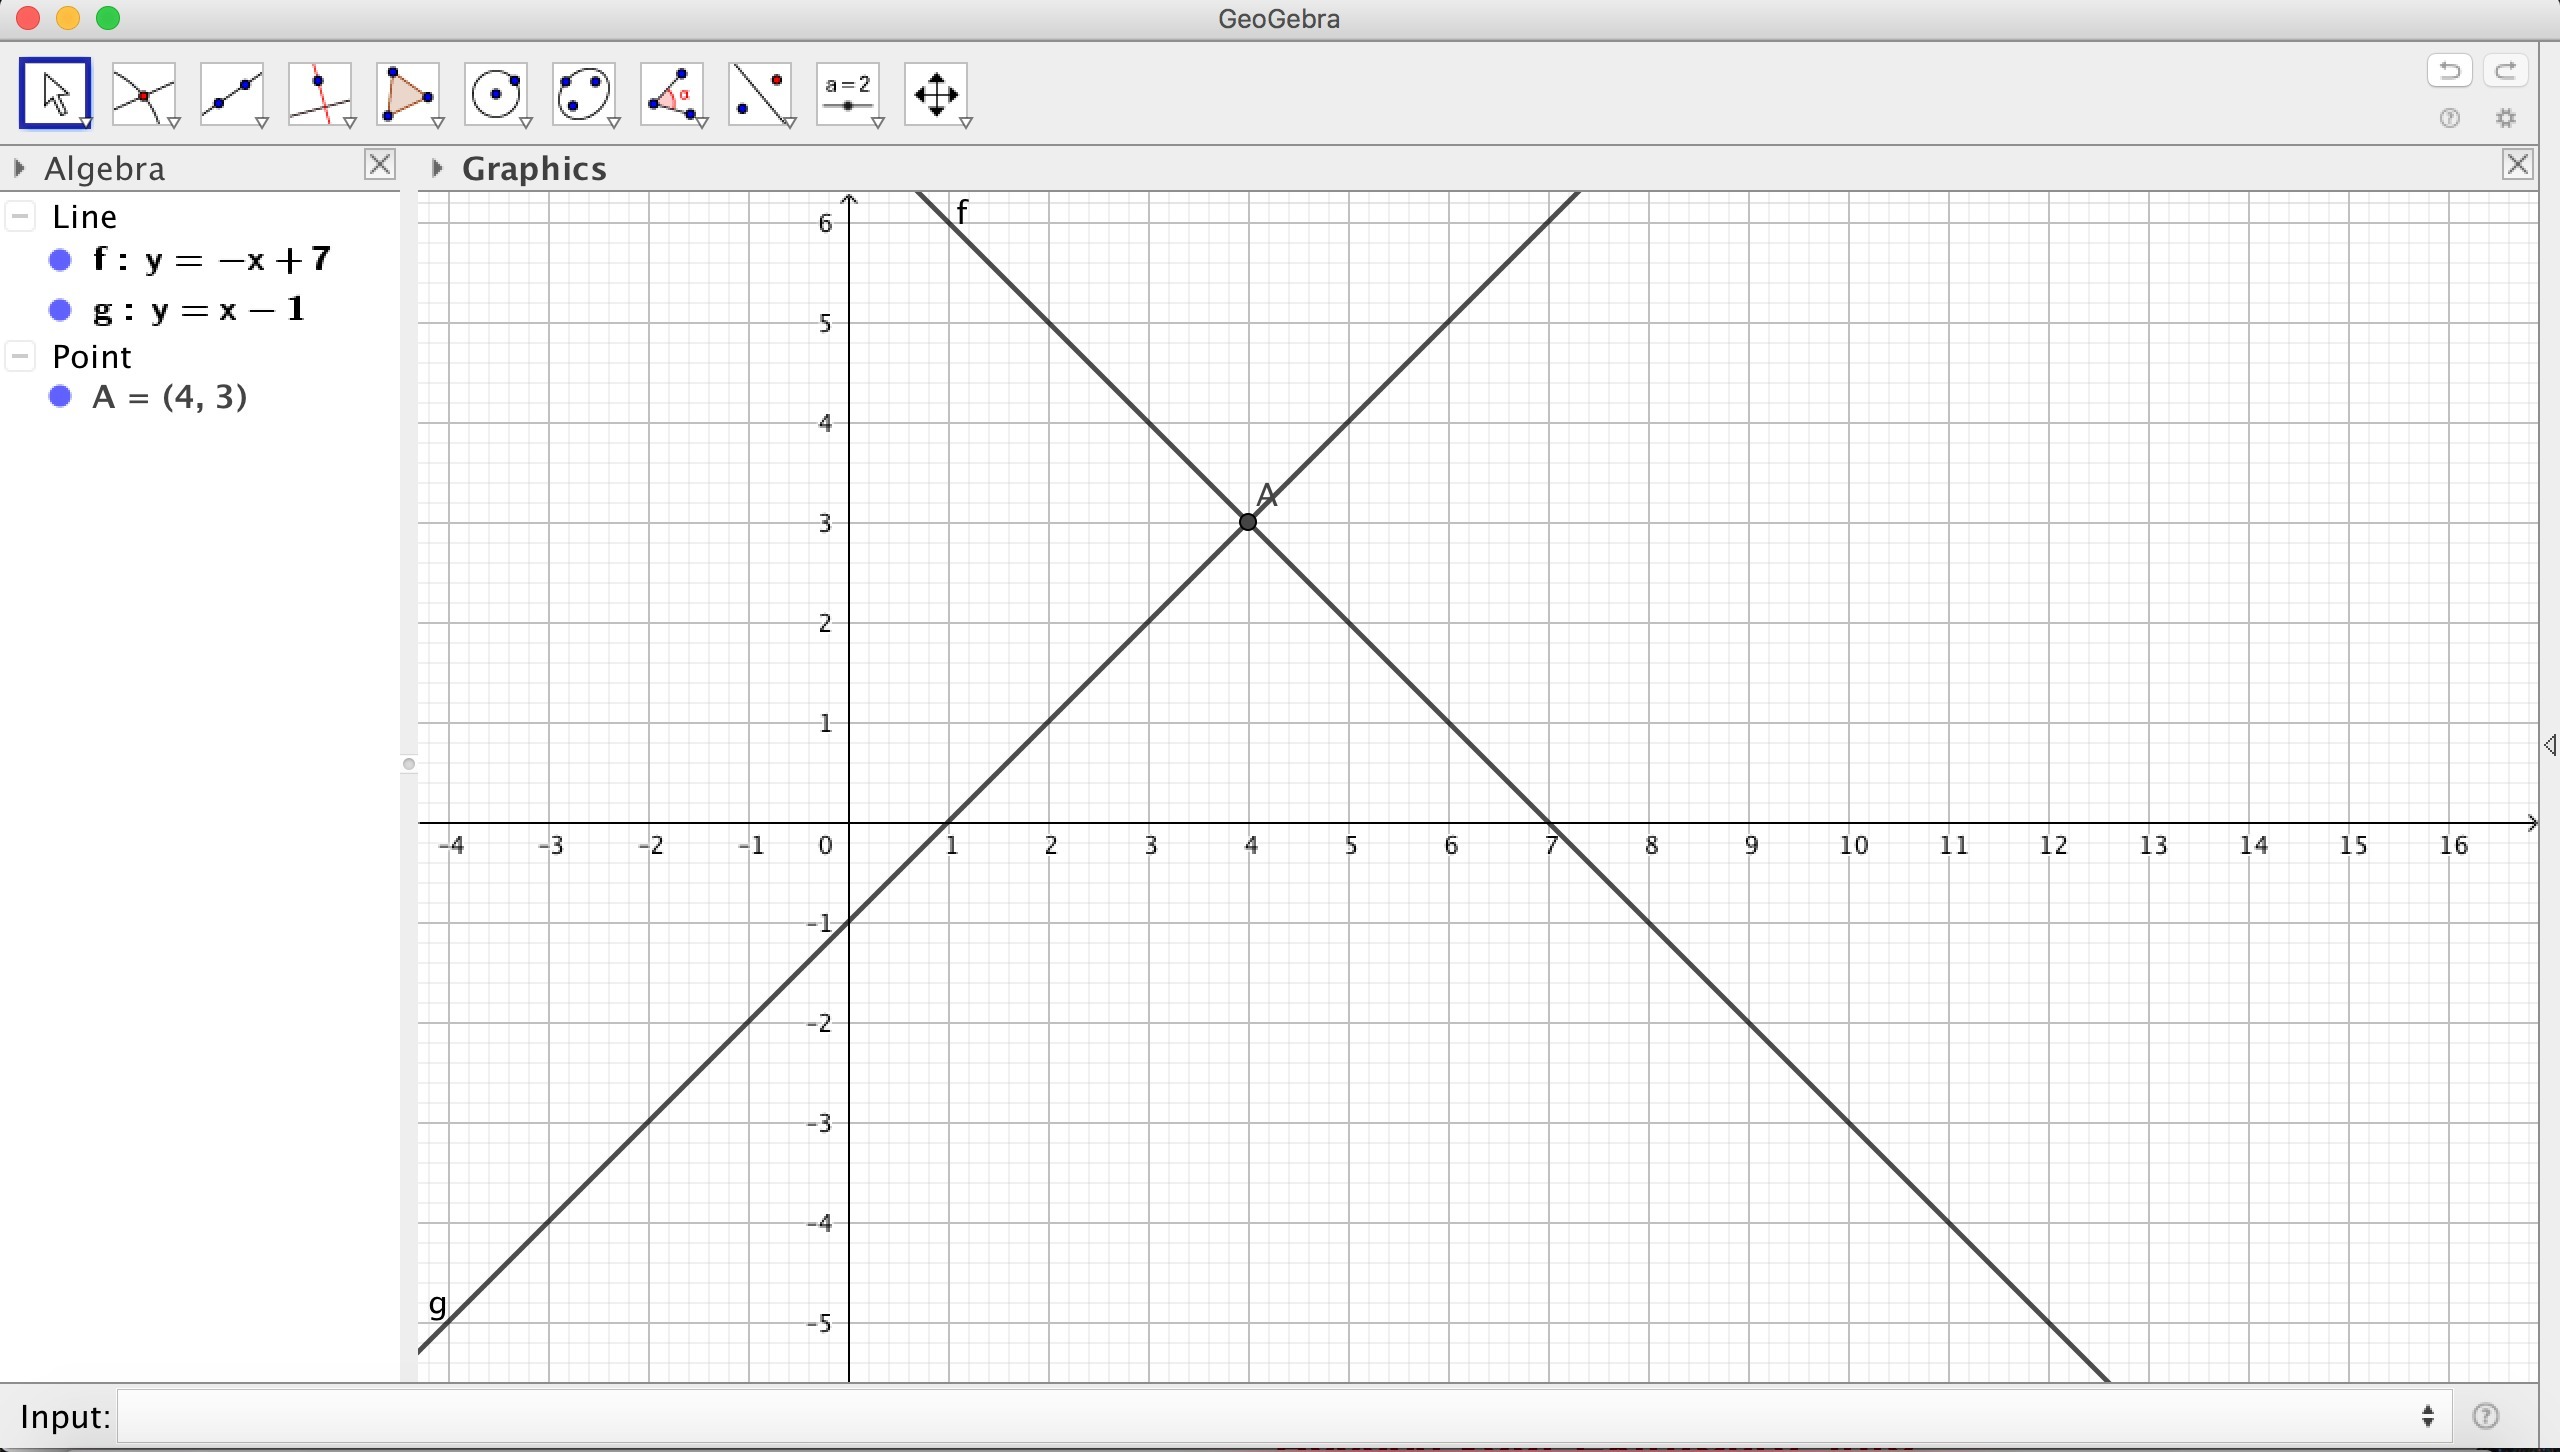Image resolution: width=2560 pixels, height=1452 pixels.
Task: Select the Slider tool
Action: (x=848, y=94)
